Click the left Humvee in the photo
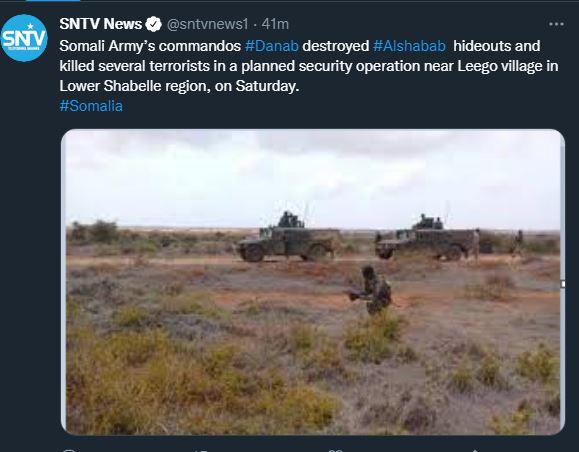This screenshot has height=452, width=579. pos(289,237)
